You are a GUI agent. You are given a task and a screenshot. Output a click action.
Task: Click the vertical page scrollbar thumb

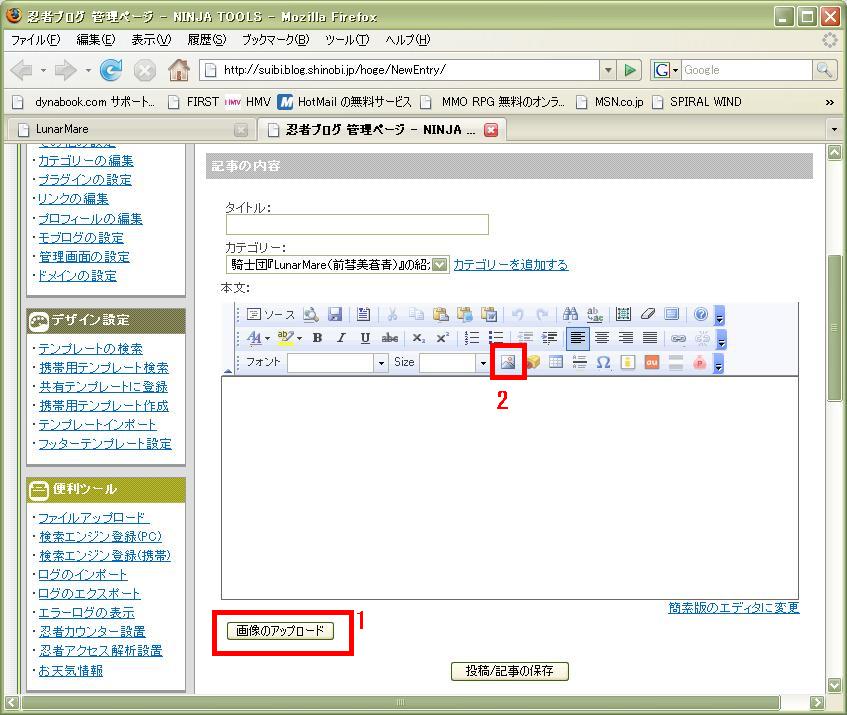(x=835, y=328)
